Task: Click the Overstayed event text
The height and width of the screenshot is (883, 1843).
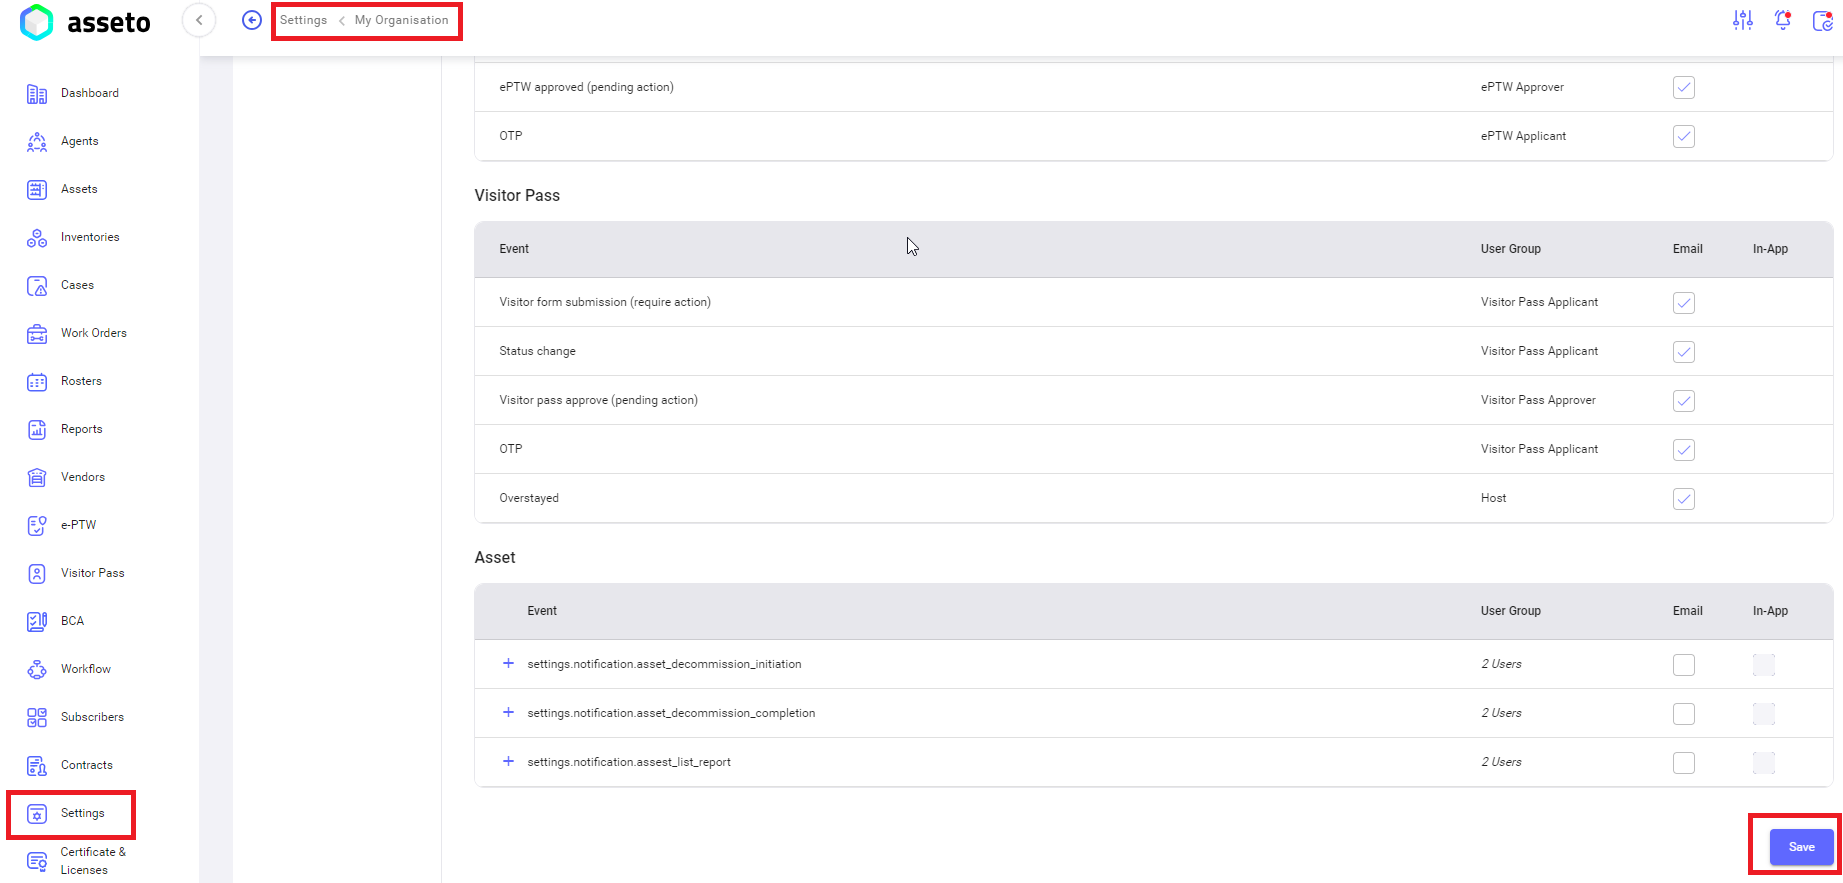Action: 529,498
